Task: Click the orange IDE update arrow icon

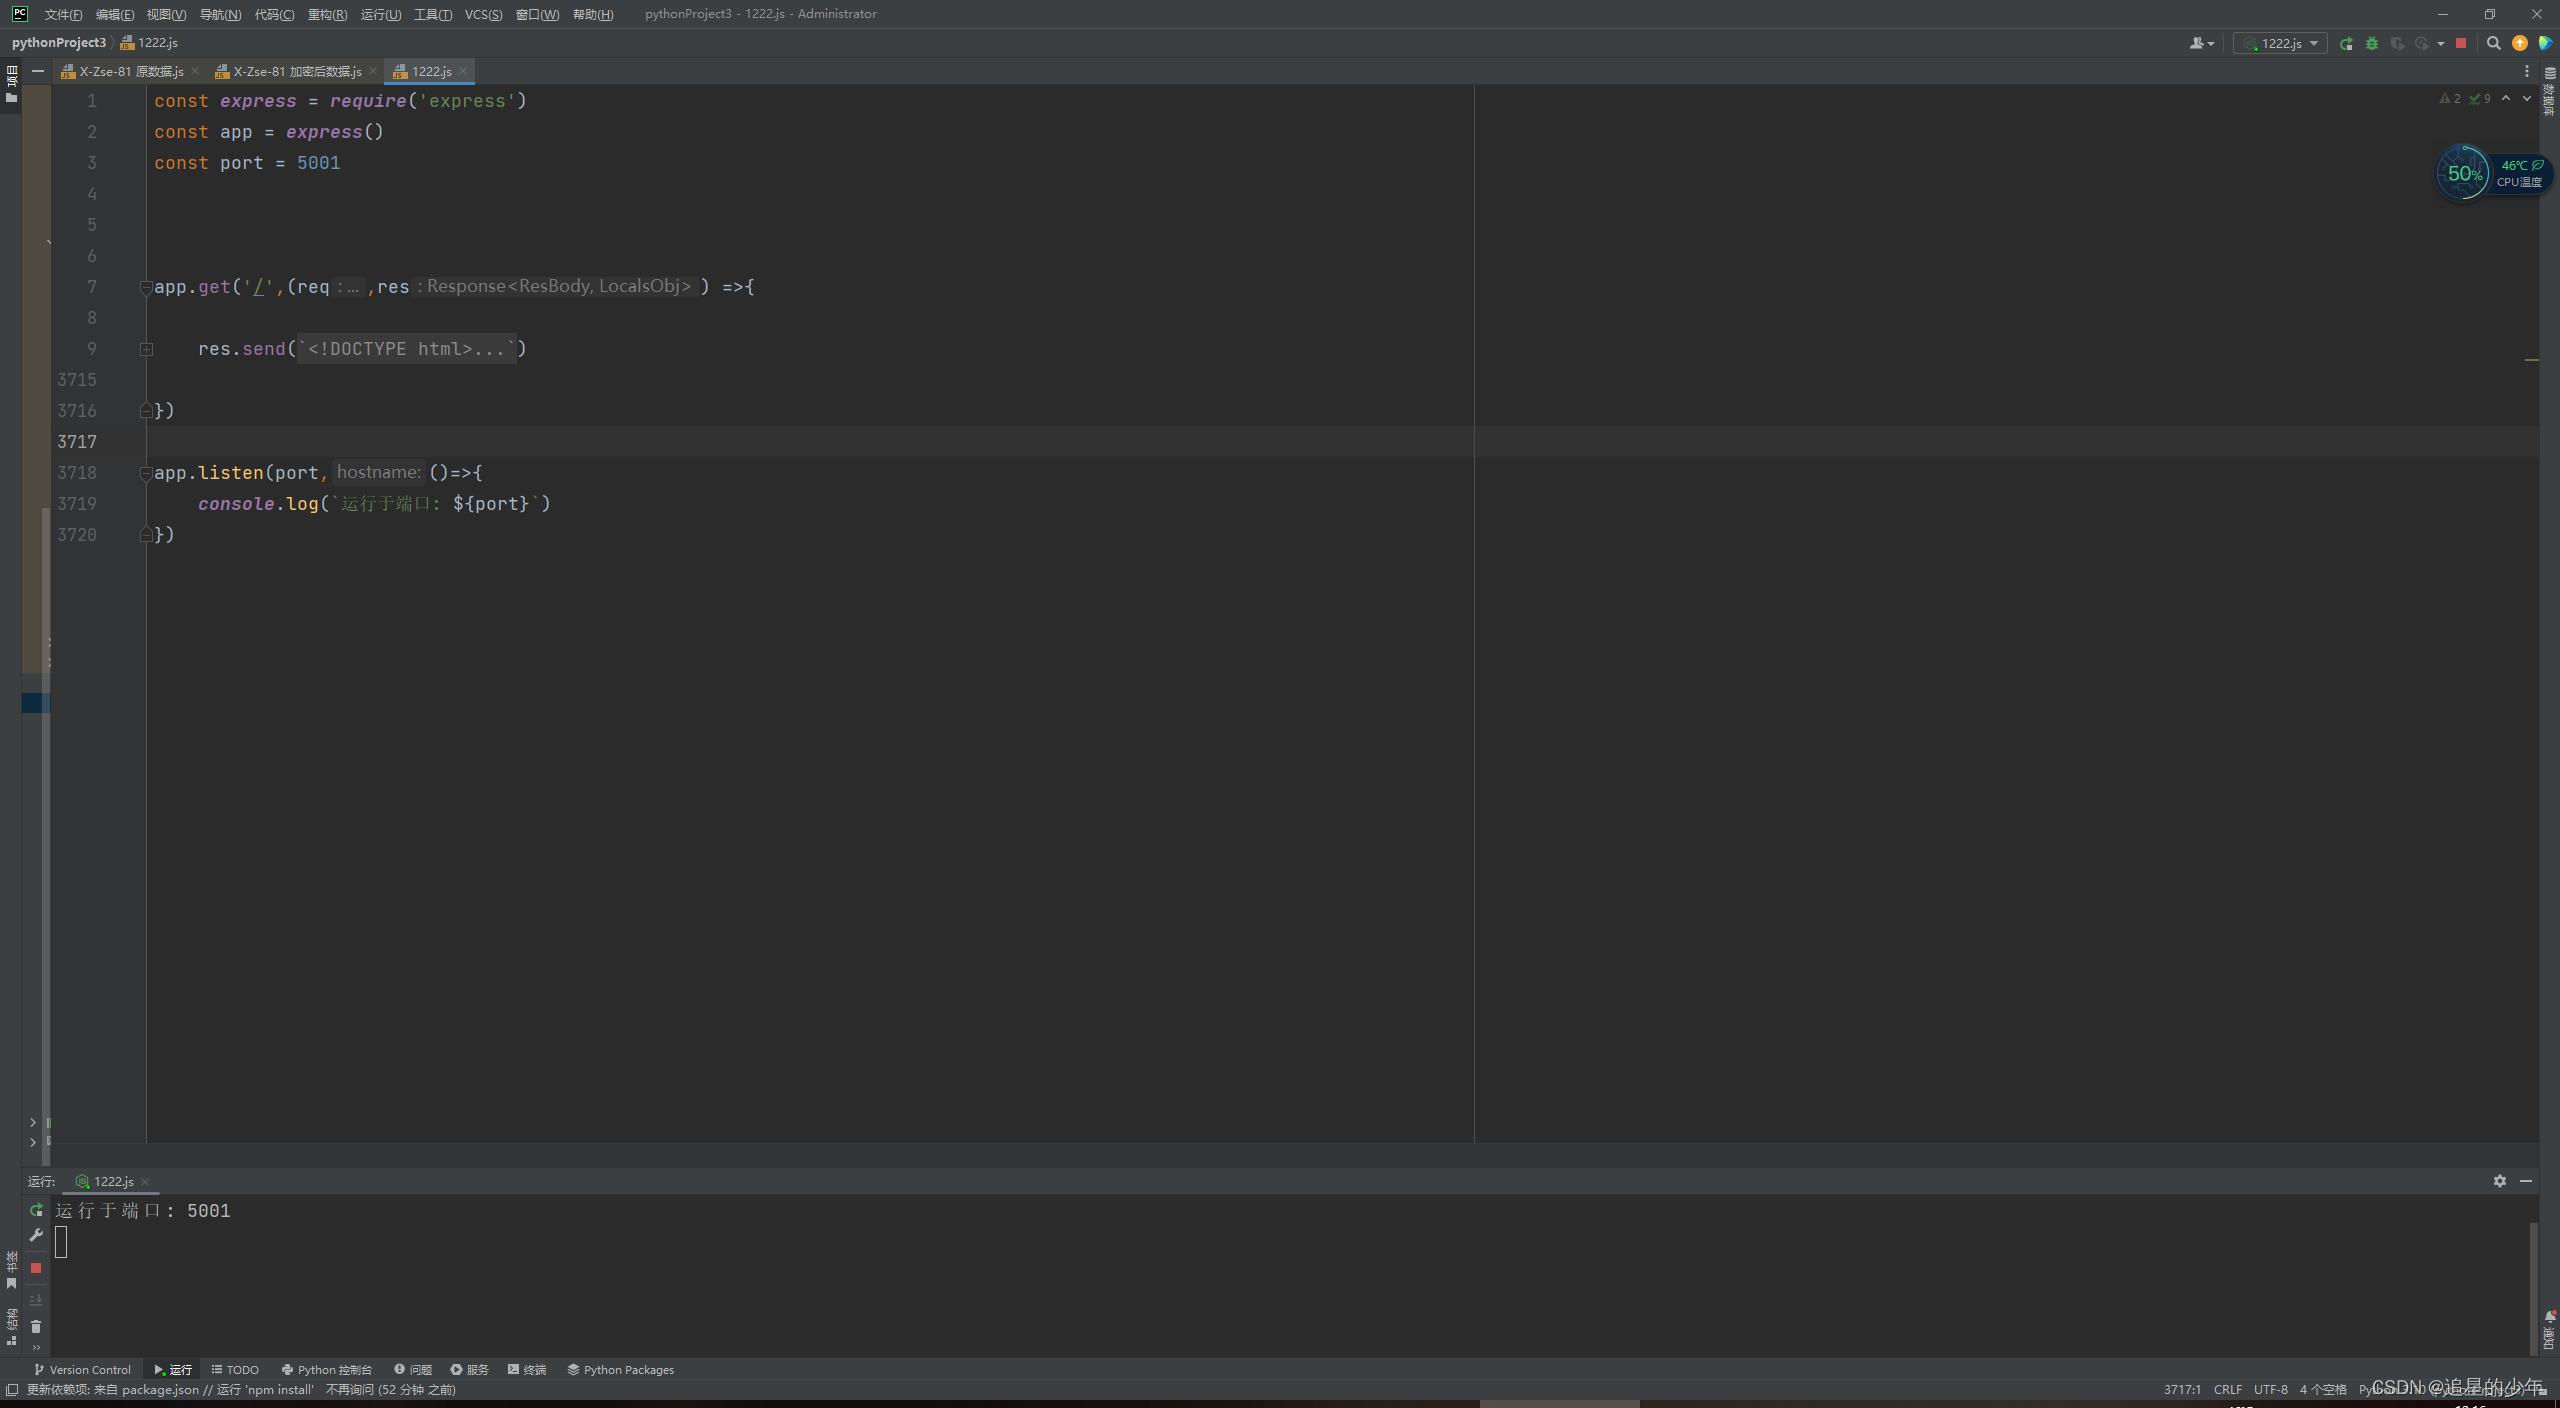Action: (x=2520, y=43)
